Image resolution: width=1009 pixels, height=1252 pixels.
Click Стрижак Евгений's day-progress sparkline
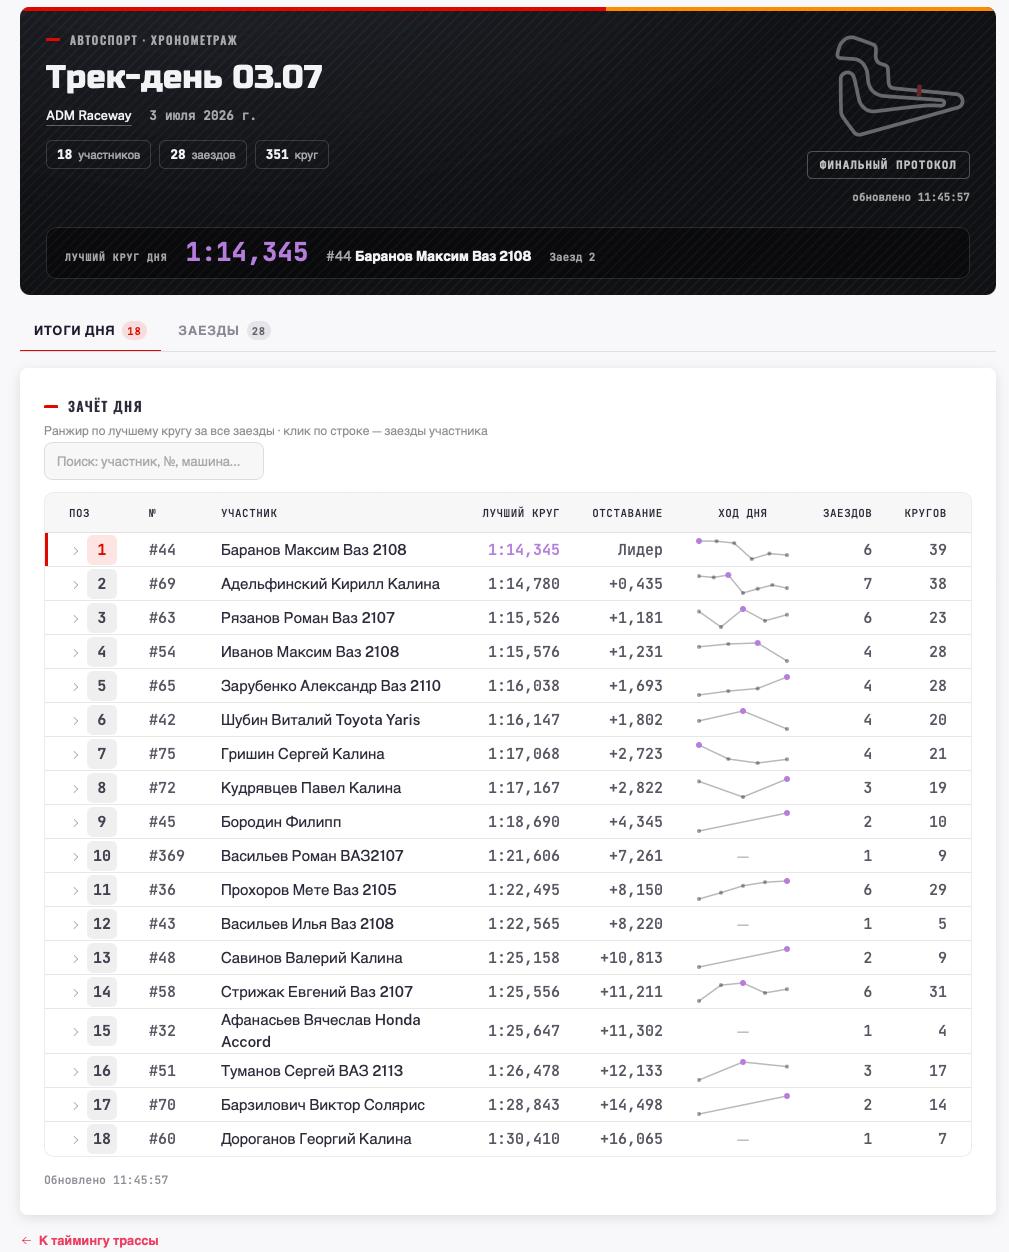(743, 991)
